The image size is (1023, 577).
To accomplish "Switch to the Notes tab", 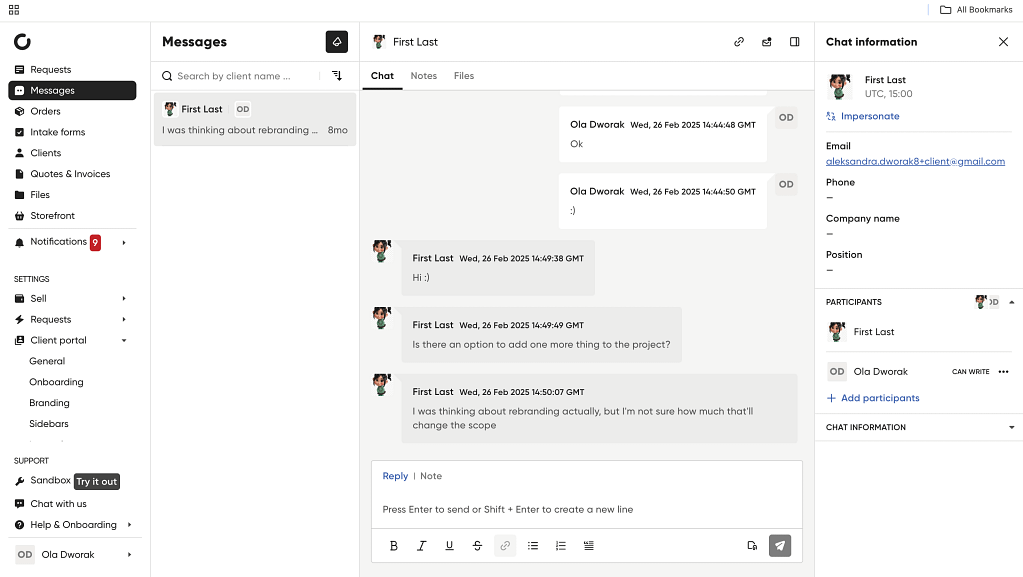I will (423, 76).
